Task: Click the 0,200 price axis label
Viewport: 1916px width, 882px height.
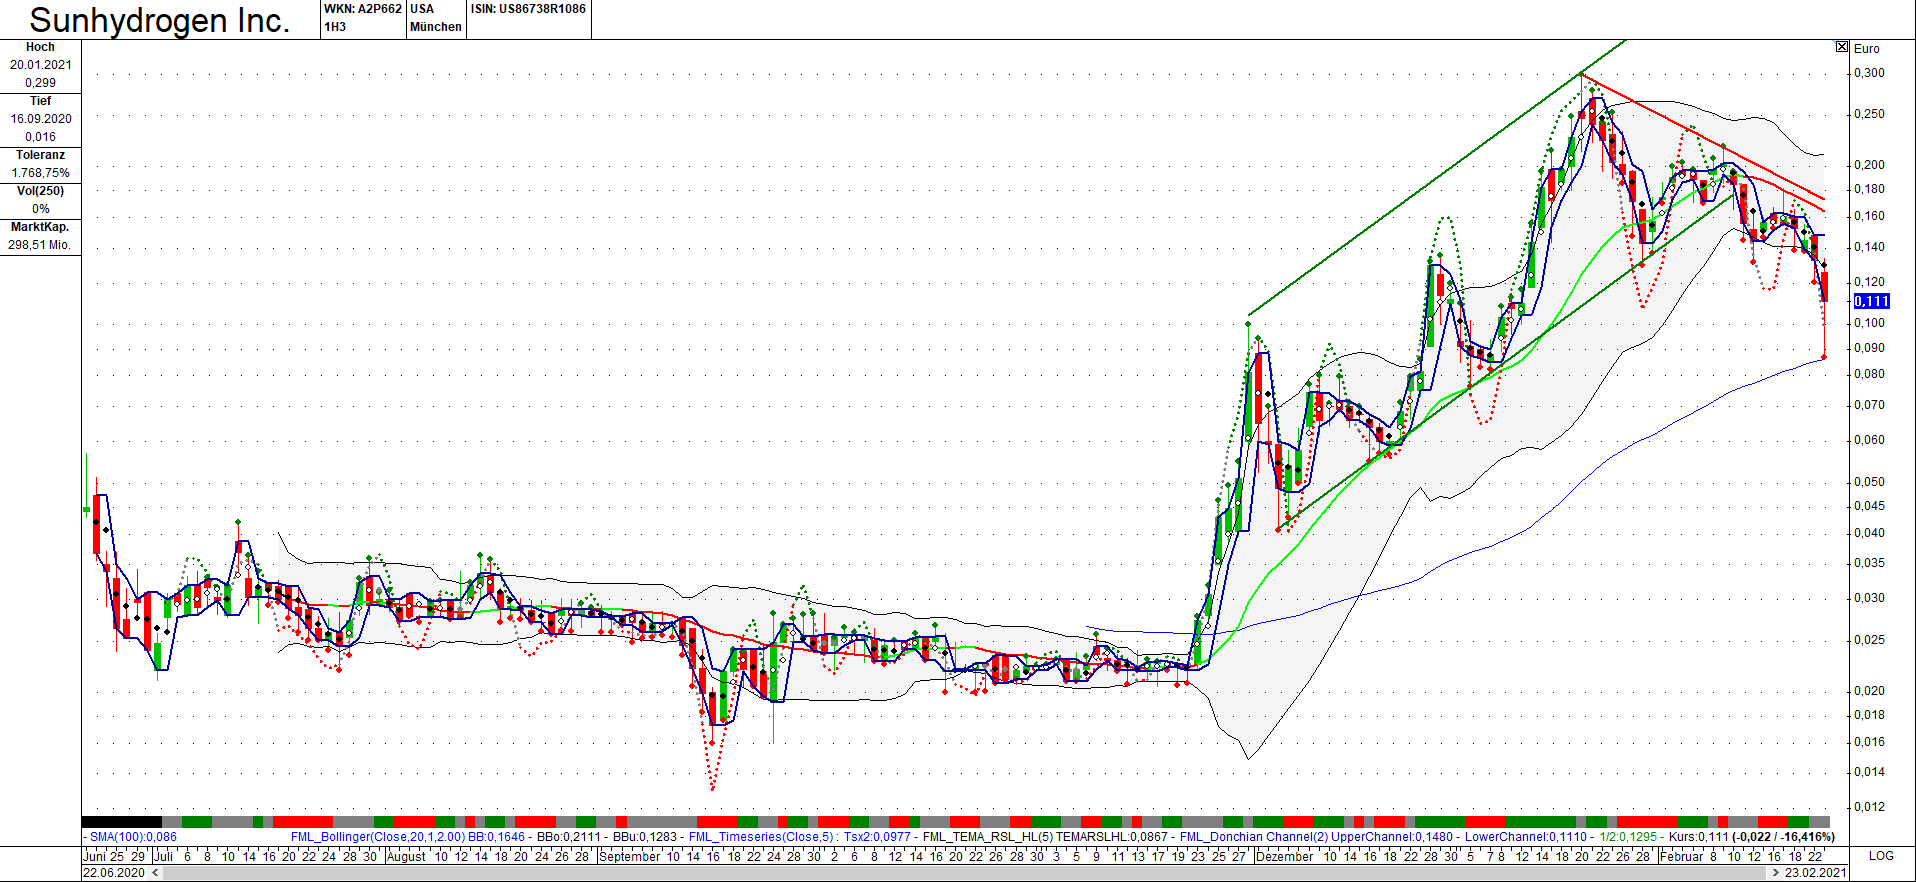Action: pyautogui.click(x=1869, y=165)
